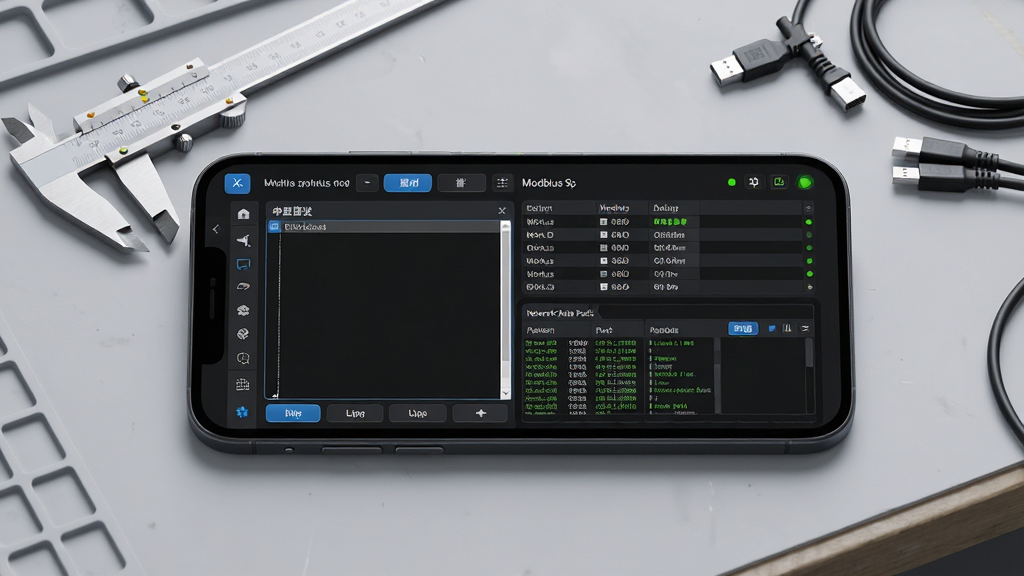This screenshot has width=1024, height=576.
Task: Click the small icon at table header end
Action: 808,208
